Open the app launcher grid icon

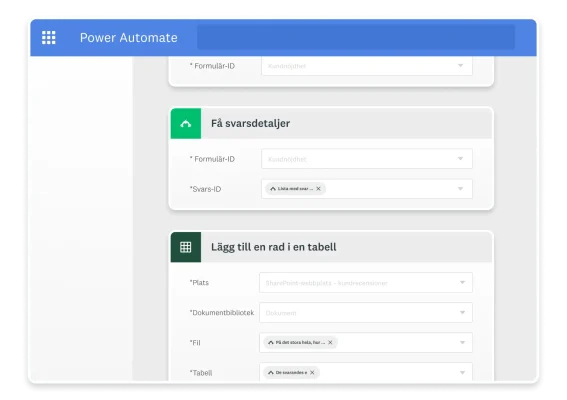click(48, 38)
